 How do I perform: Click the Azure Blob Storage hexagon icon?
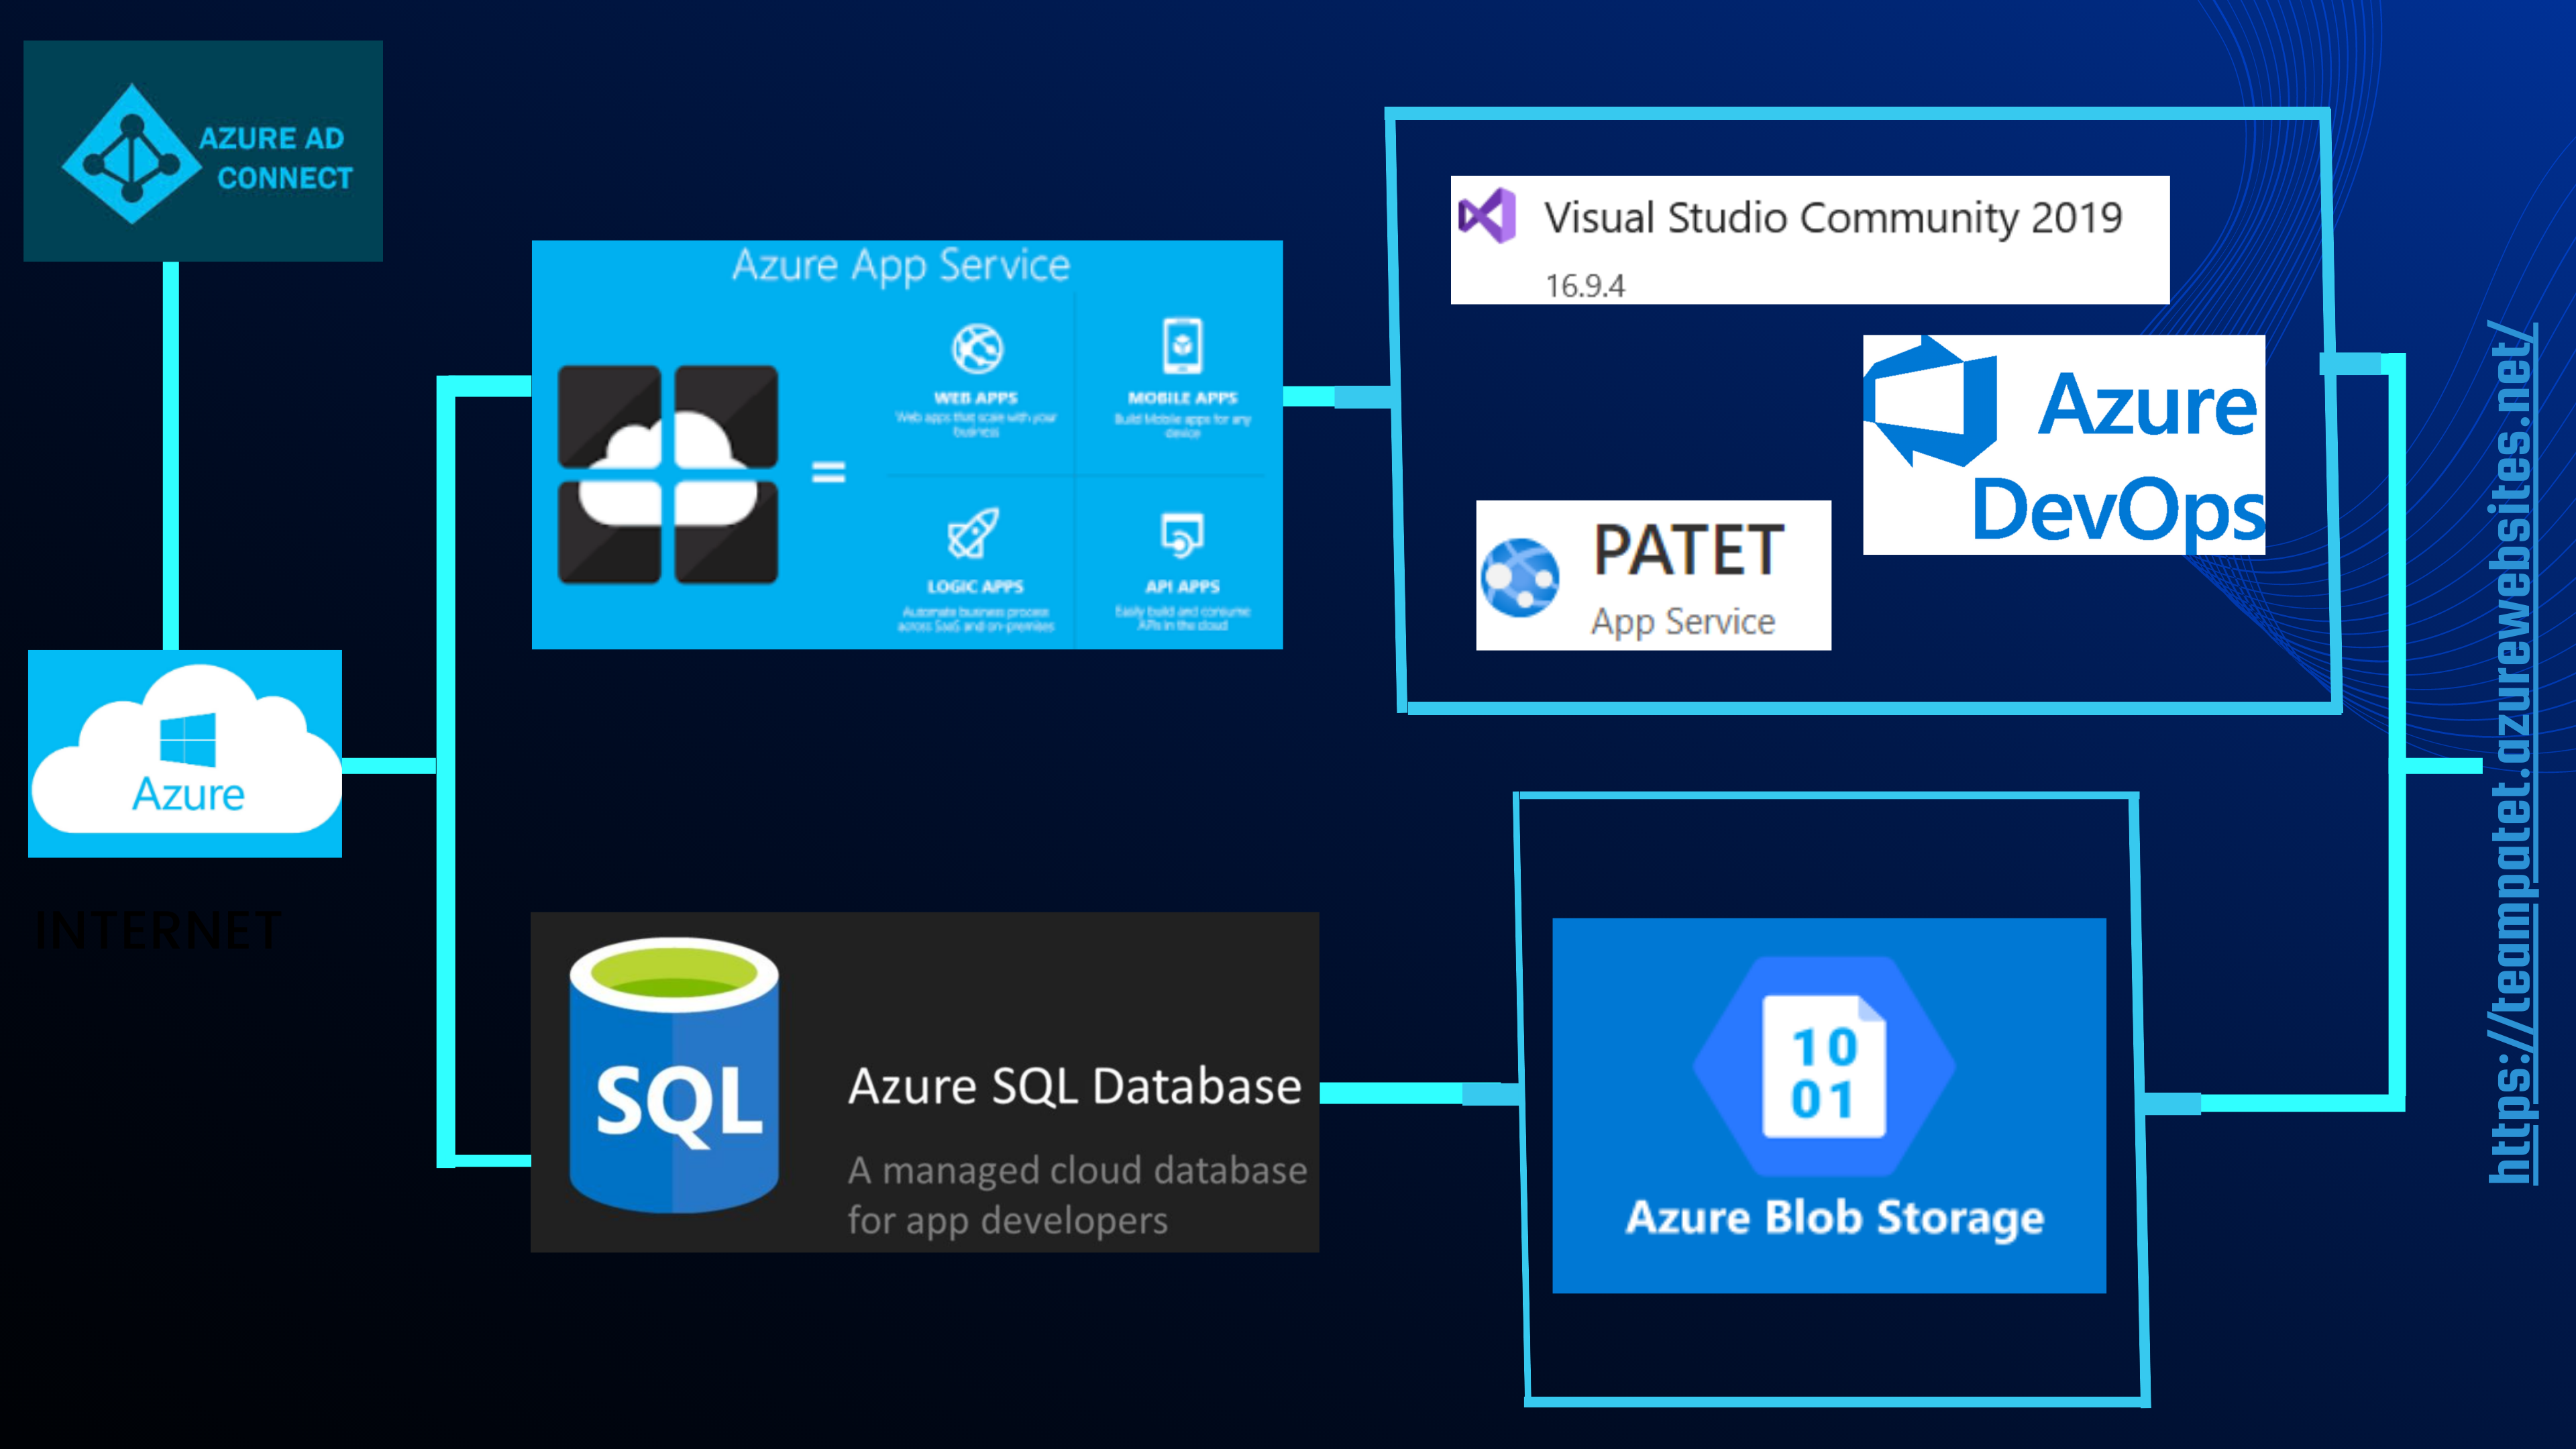1824,1066
